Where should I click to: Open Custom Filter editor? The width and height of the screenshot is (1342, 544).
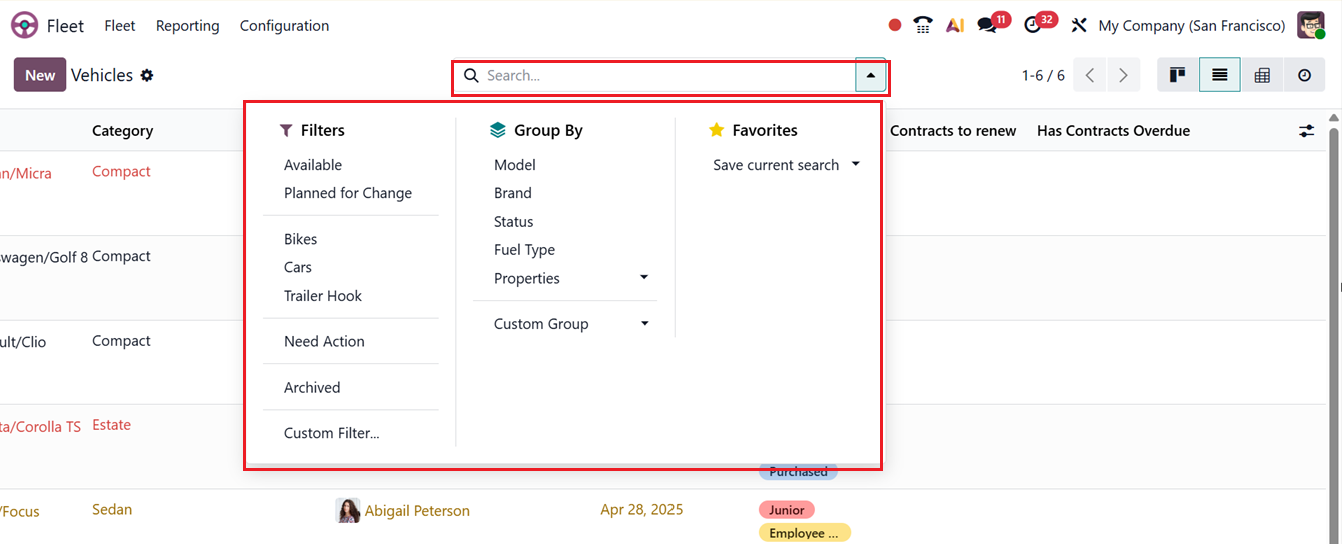point(331,433)
